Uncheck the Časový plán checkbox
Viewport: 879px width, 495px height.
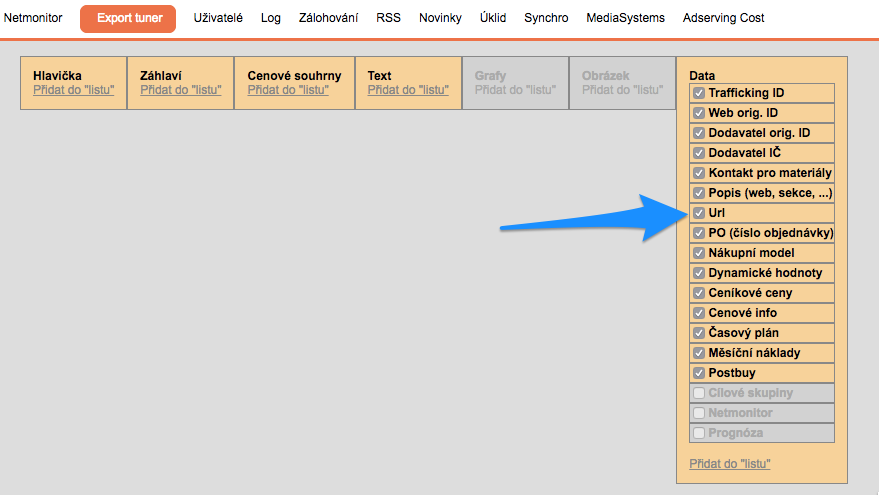[699, 333]
